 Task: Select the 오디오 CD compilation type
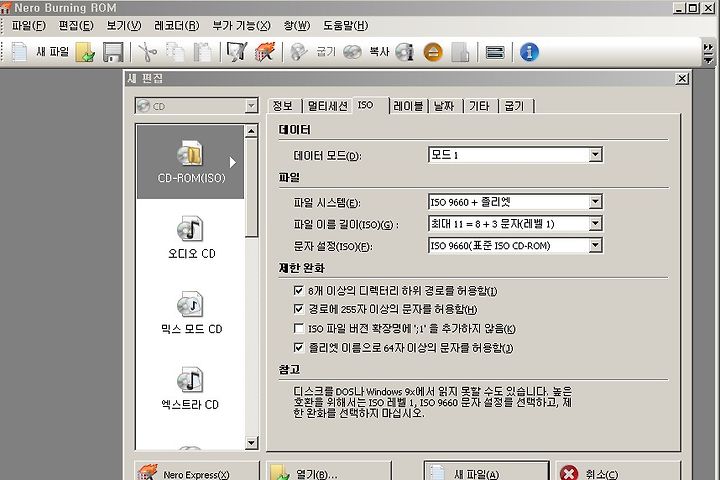[x=191, y=237]
